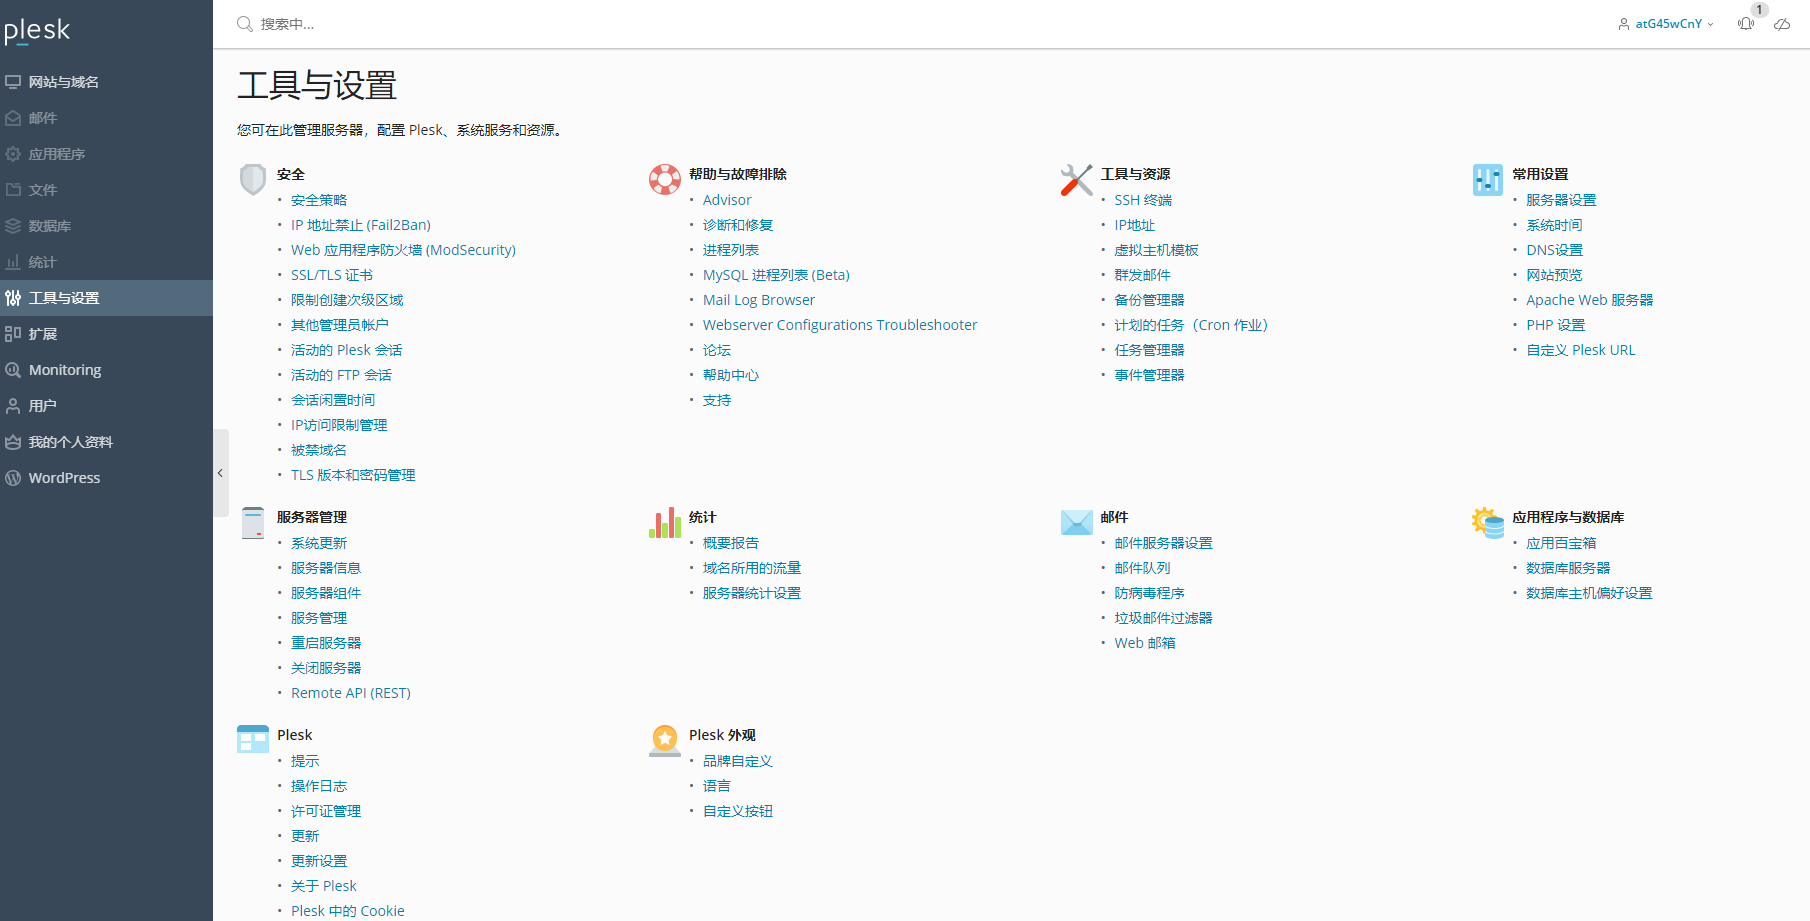Click the 工具与设置 sliders icon in sidebar
This screenshot has height=921, width=1810.
click(x=13, y=298)
